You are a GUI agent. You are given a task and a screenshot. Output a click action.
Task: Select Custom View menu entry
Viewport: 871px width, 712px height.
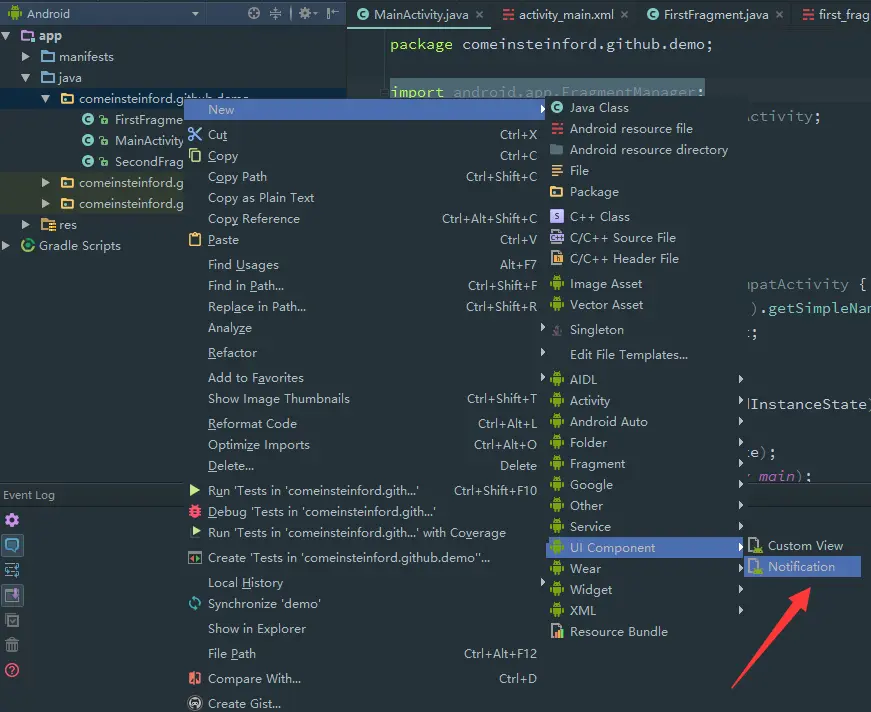click(x=802, y=545)
